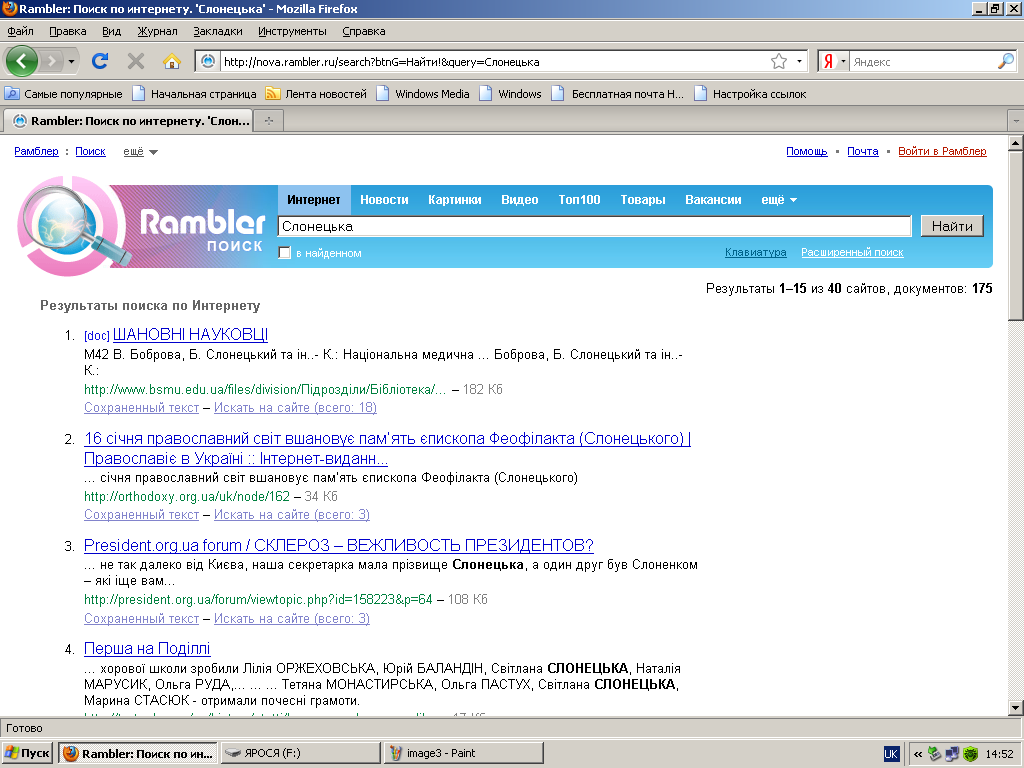This screenshot has width=1024, height=768.
Task: Bookmark this page with the star icon
Action: point(778,61)
